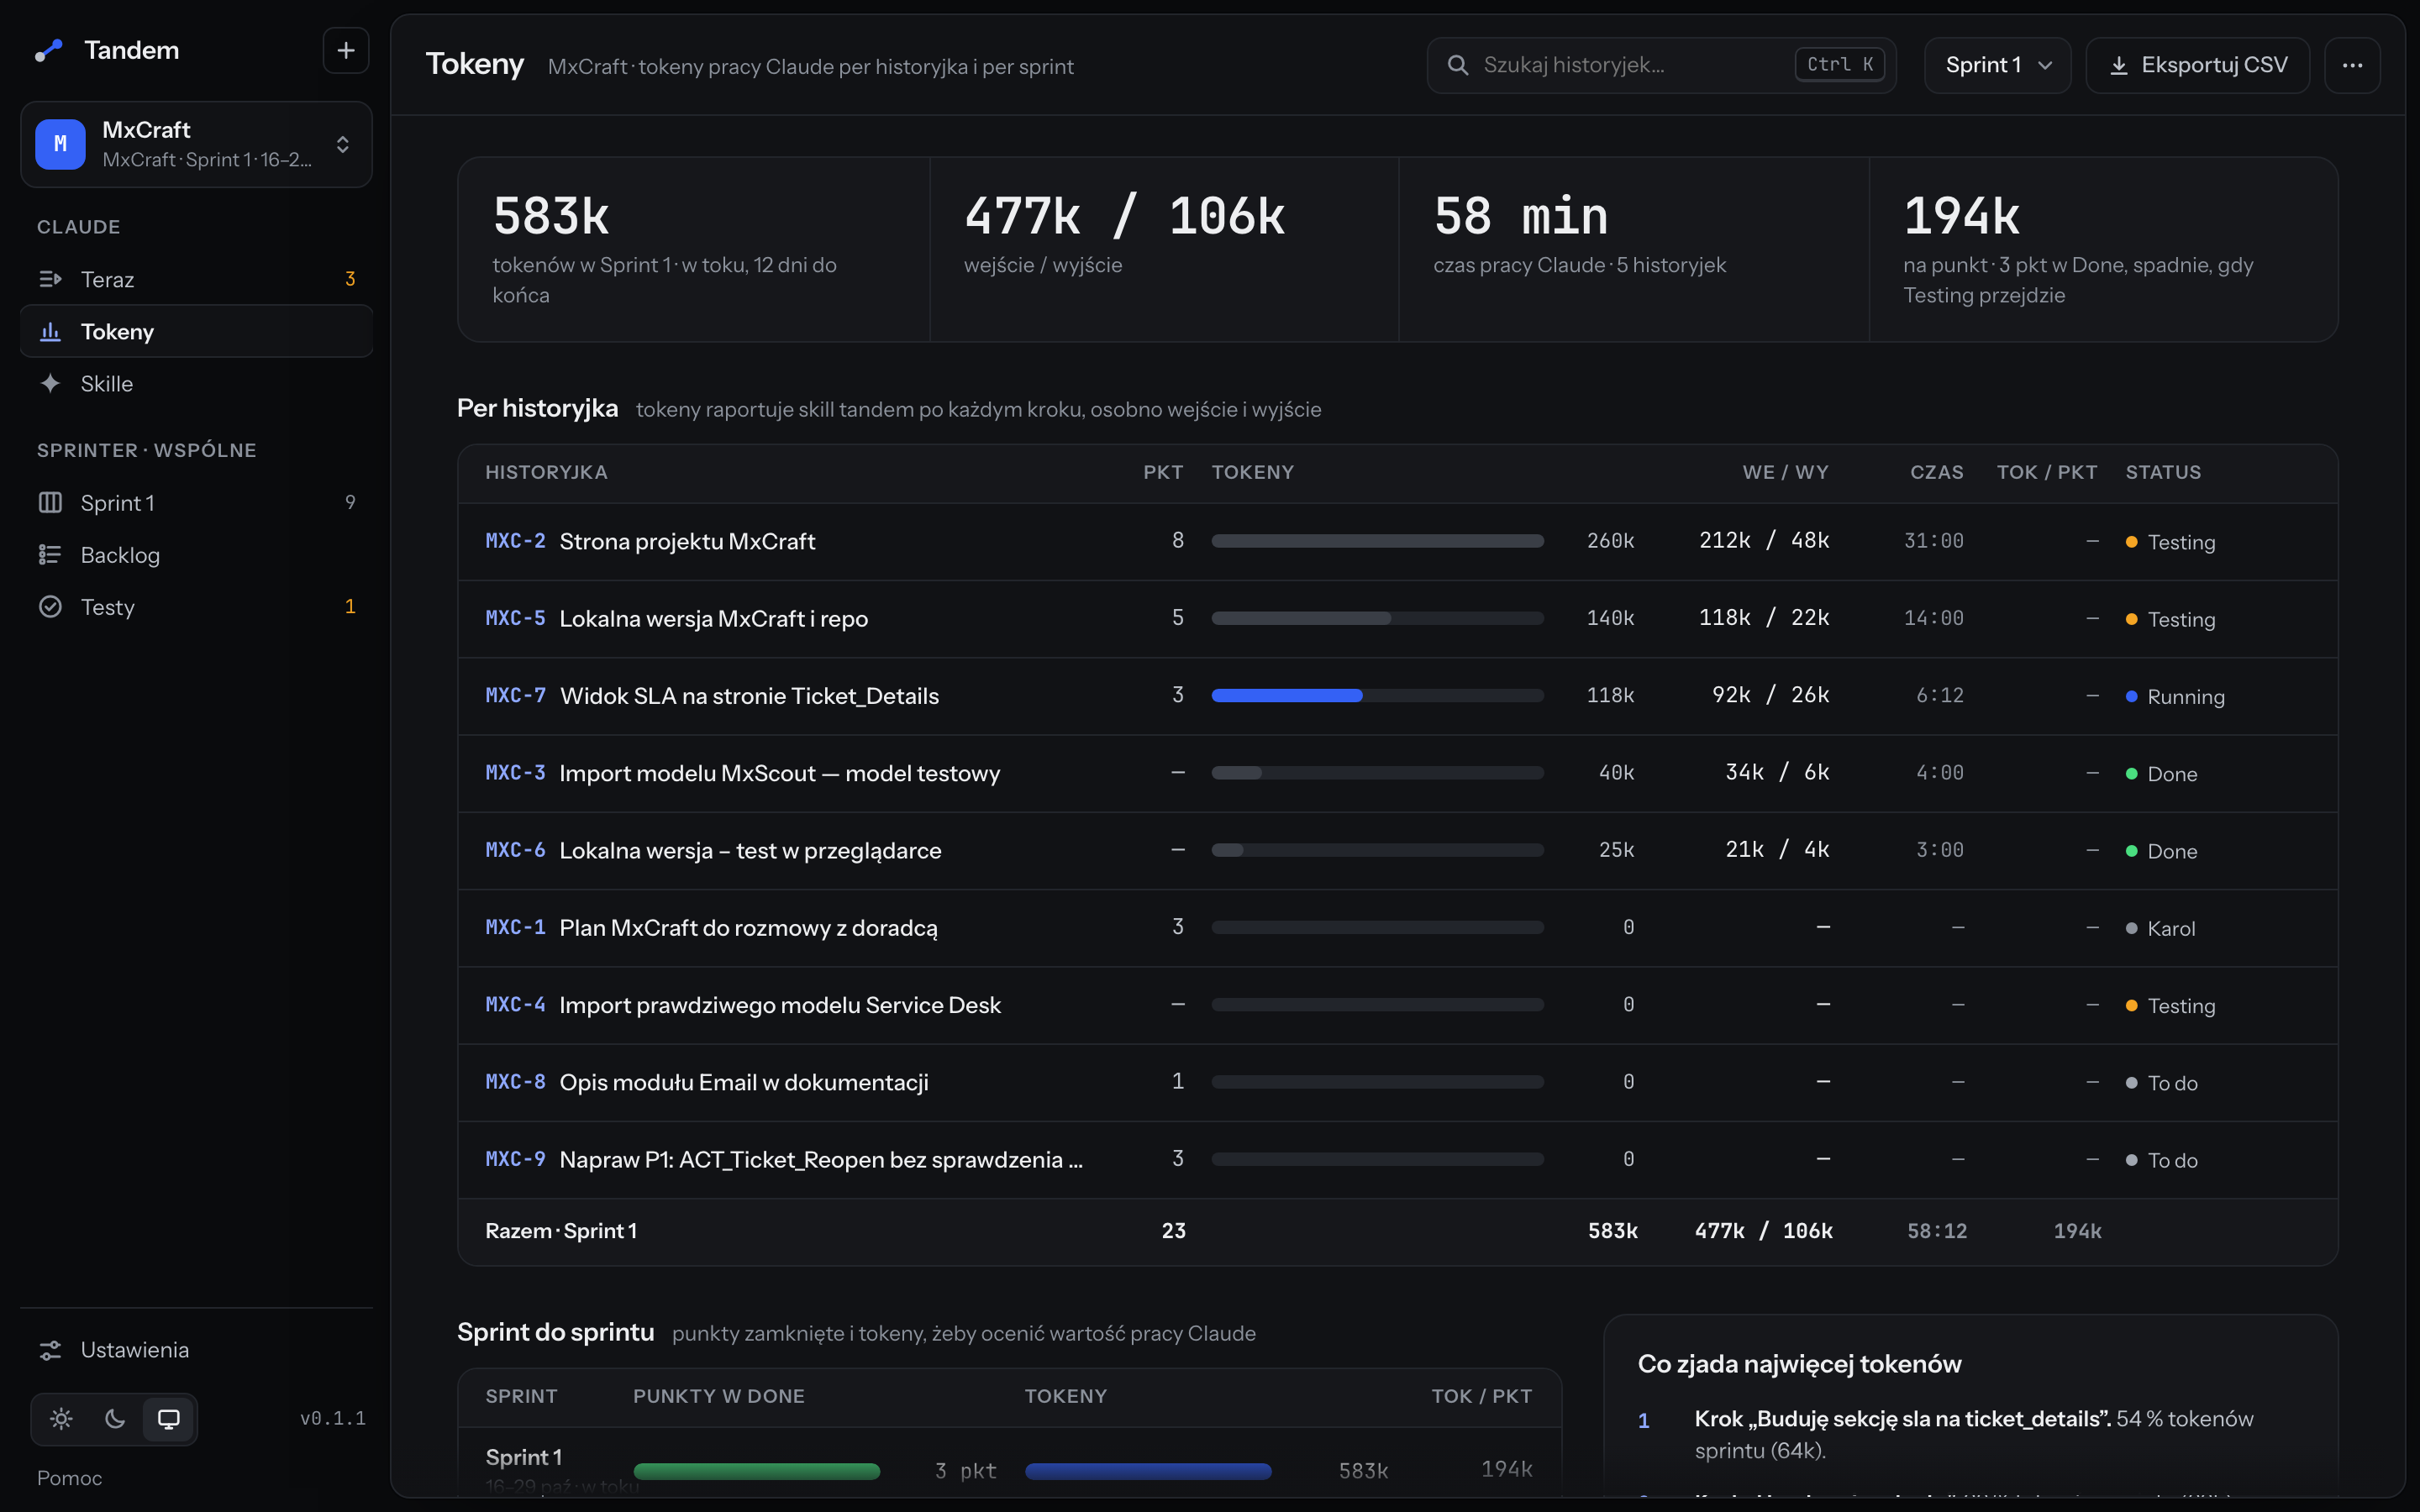Click the Karol status on MXC-1

(x=2160, y=928)
